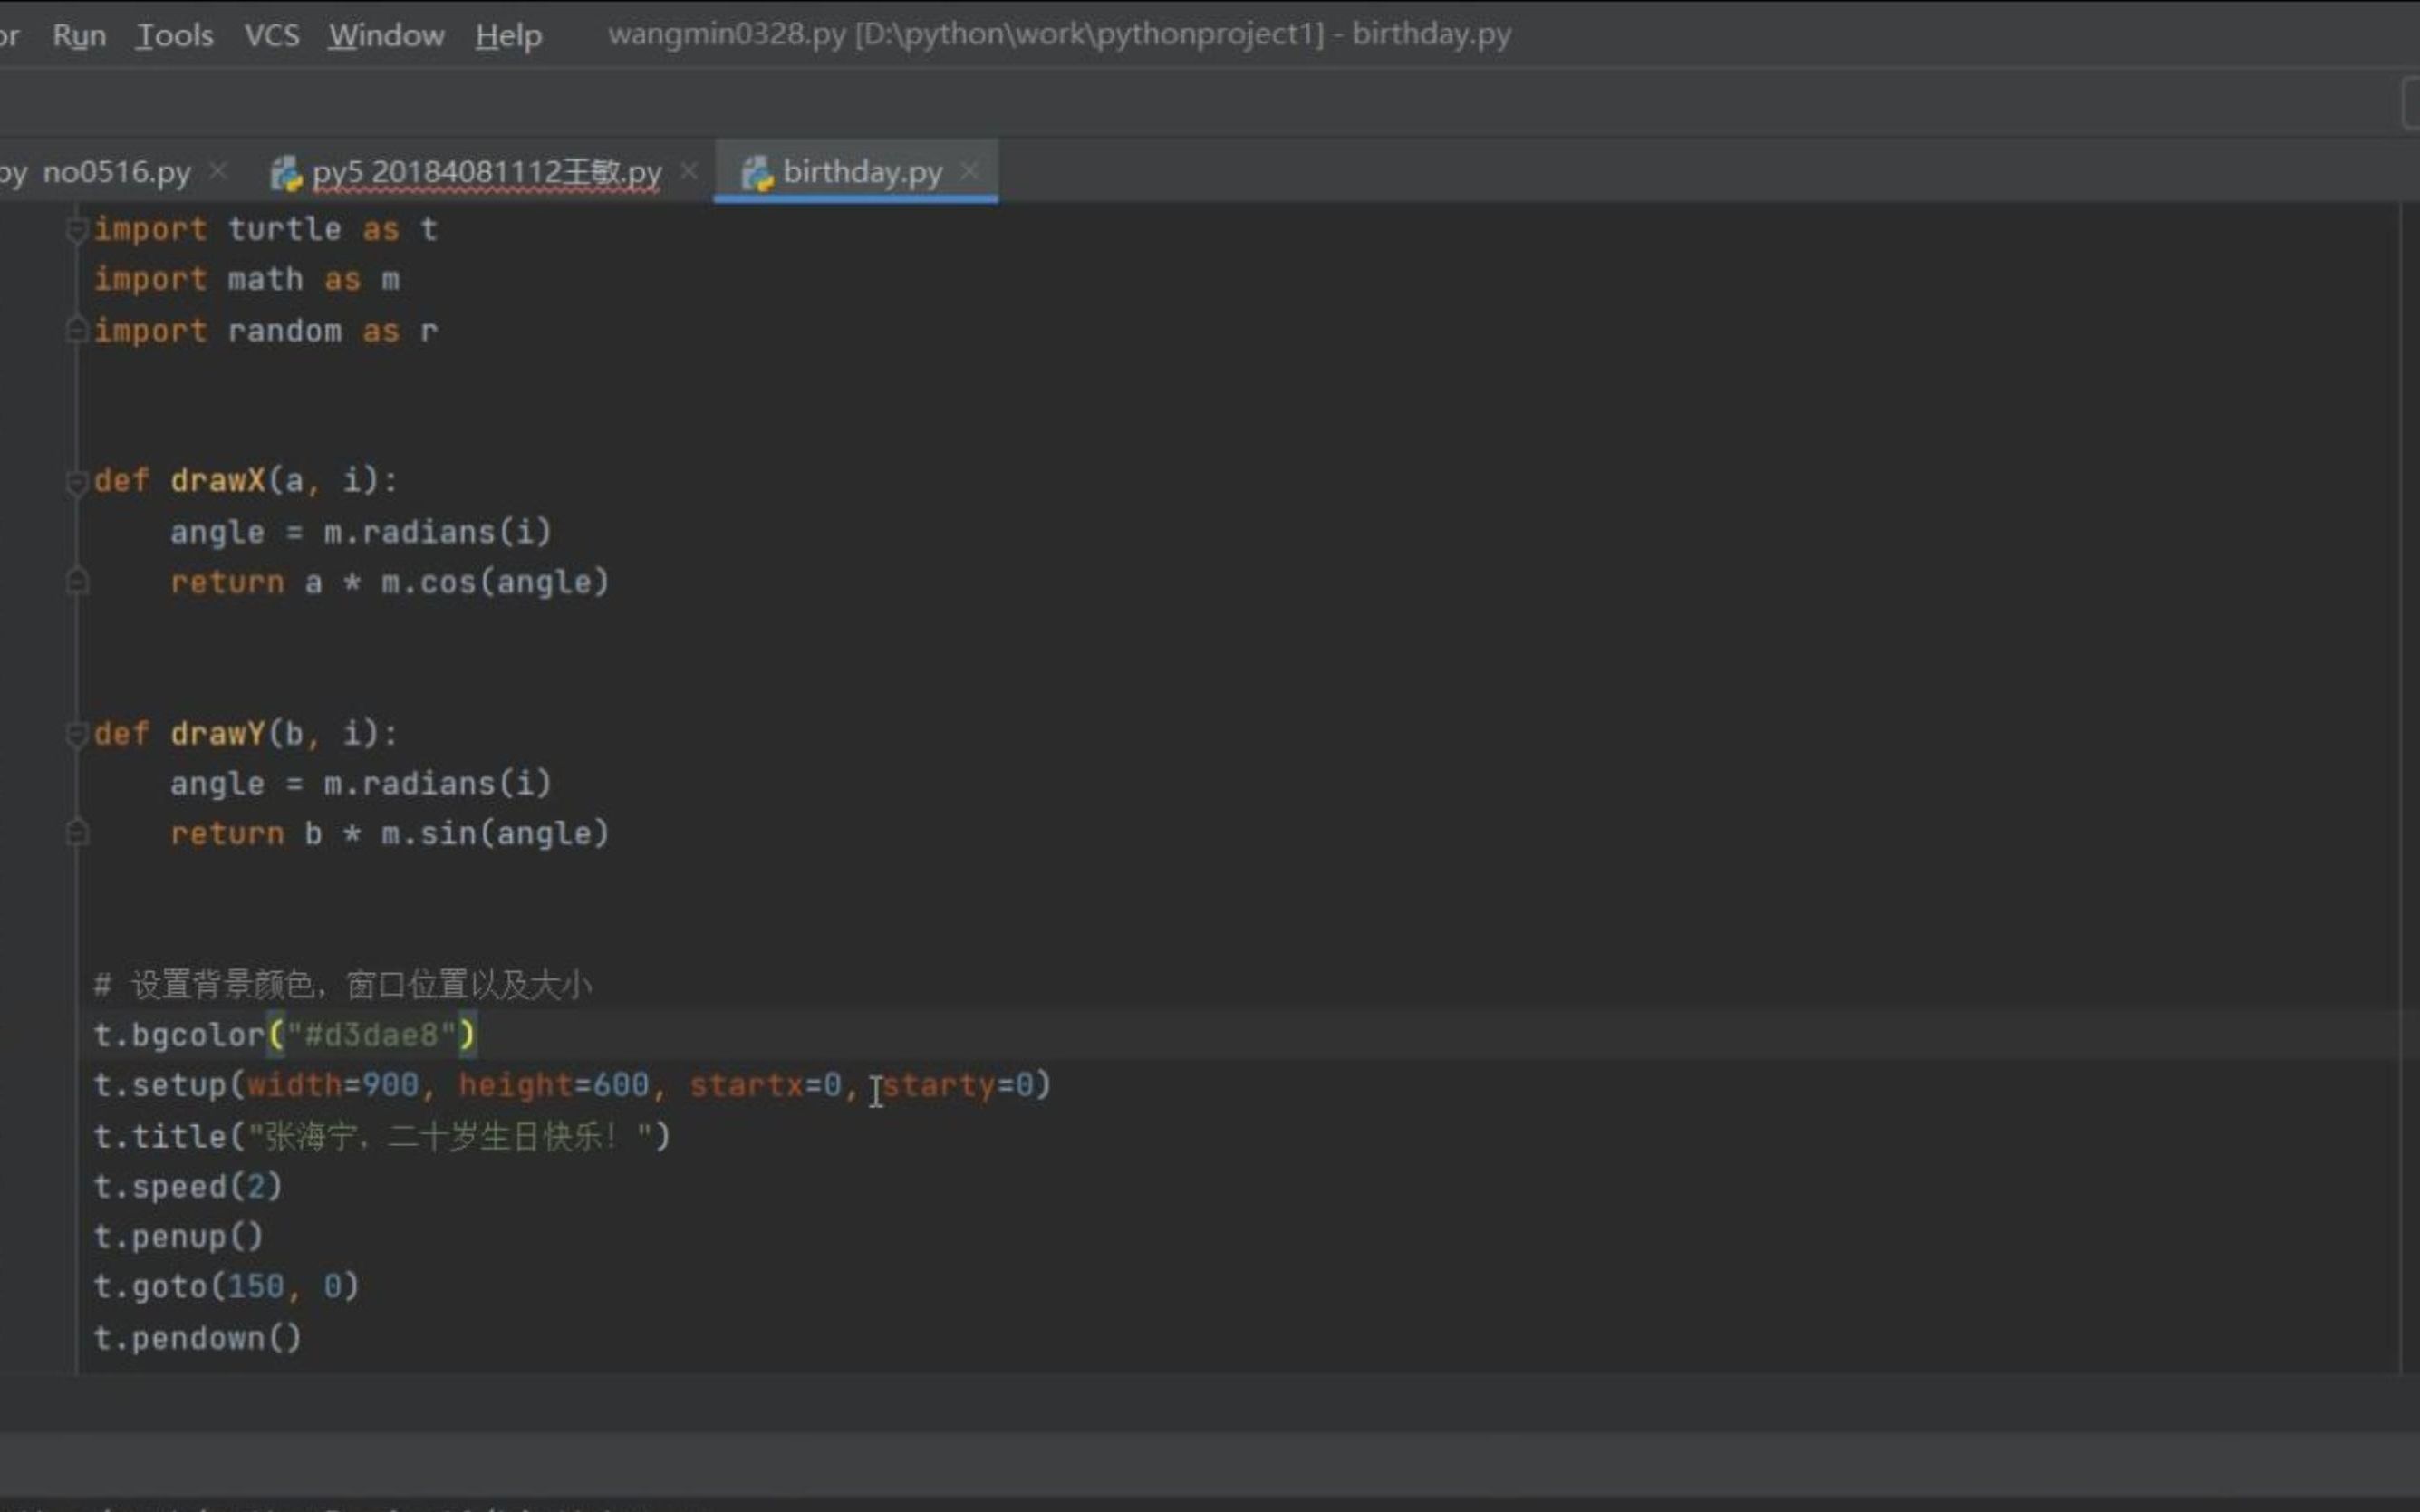The height and width of the screenshot is (1512, 2420).
Task: Click fold end marker at drawX return
Action: 77,582
